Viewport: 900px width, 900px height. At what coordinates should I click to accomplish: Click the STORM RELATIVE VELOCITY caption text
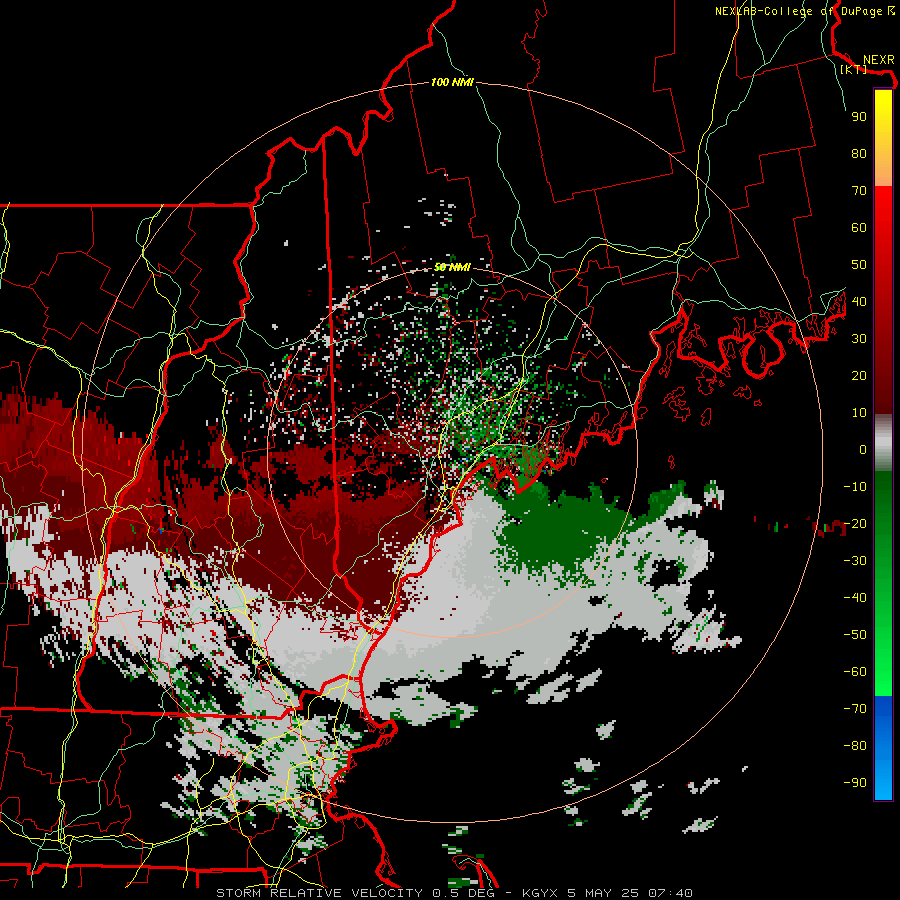[x=320, y=893]
